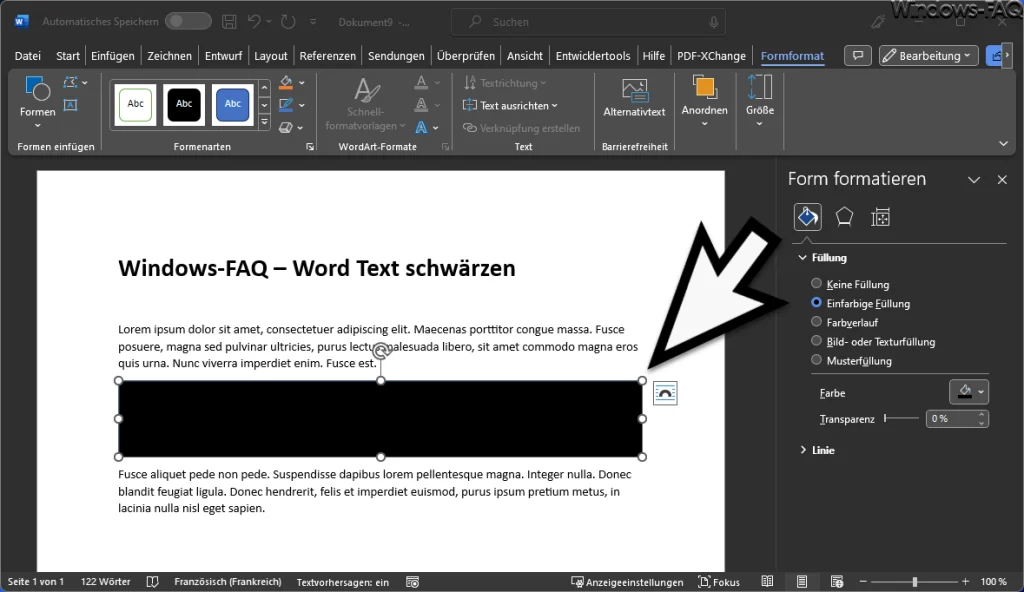The width and height of the screenshot is (1024, 592).
Task: Click the Alternativtext button
Action: [634, 98]
